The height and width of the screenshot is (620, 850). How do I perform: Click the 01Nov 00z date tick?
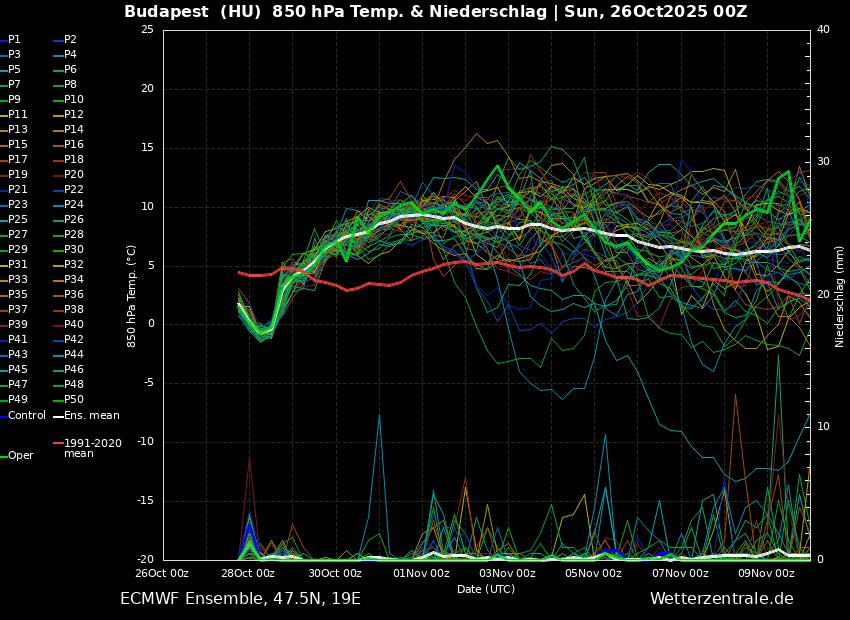[421, 573]
